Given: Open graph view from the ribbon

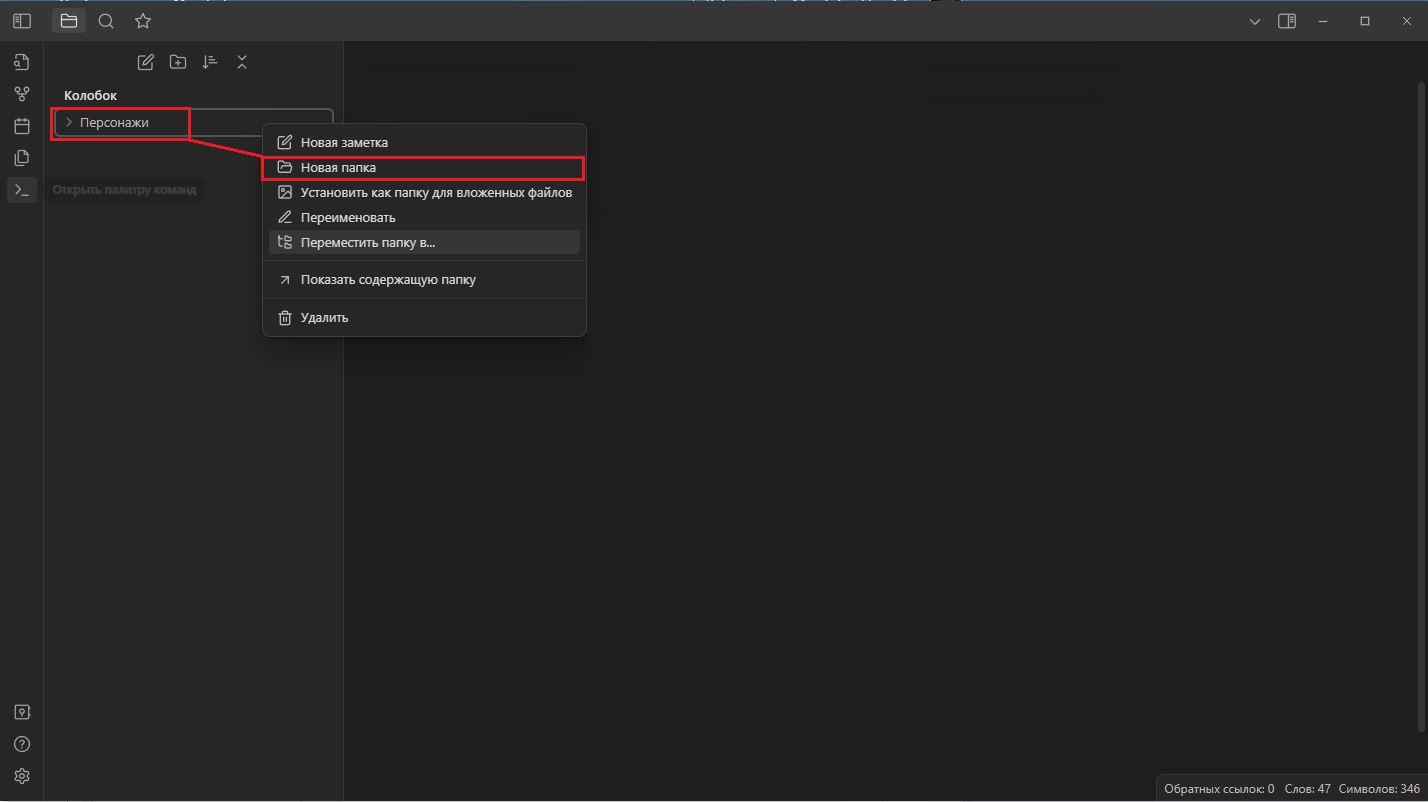Looking at the screenshot, I should [x=21, y=94].
